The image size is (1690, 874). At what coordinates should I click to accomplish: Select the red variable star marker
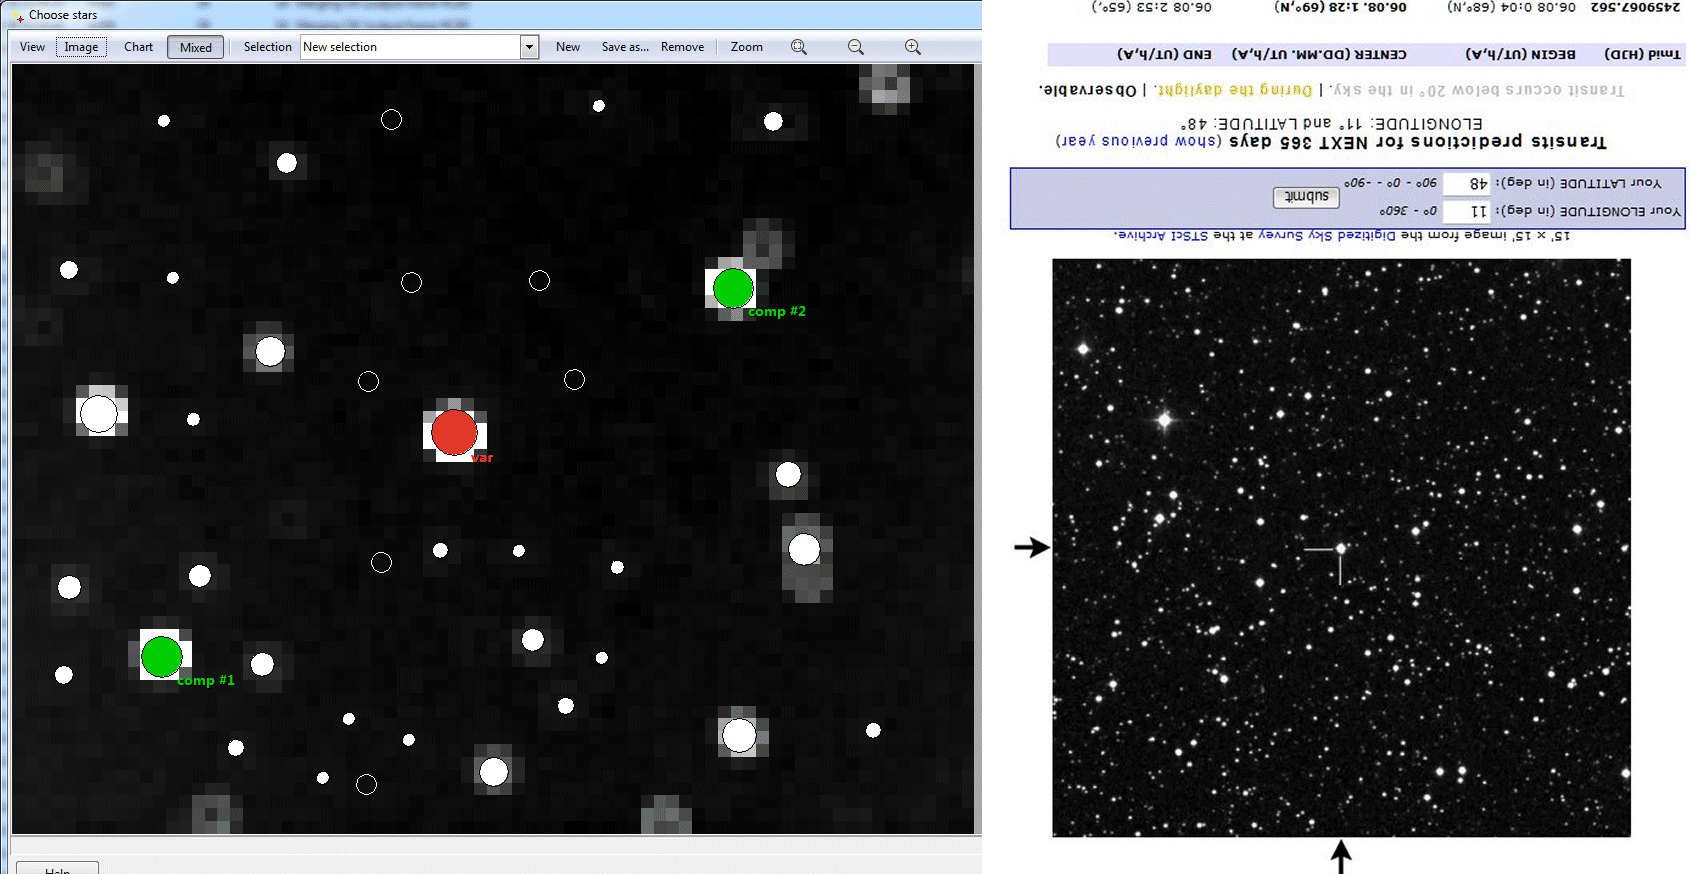pos(454,433)
